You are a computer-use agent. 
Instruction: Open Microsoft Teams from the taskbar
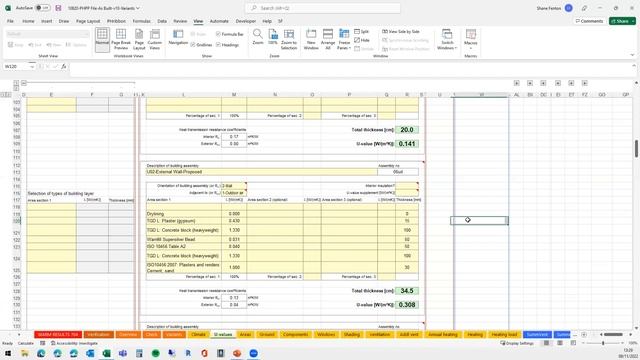pyautogui.click(x=123, y=353)
